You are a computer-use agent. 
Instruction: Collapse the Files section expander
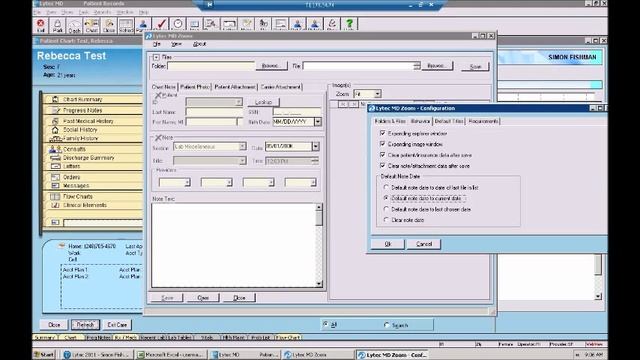(x=156, y=57)
